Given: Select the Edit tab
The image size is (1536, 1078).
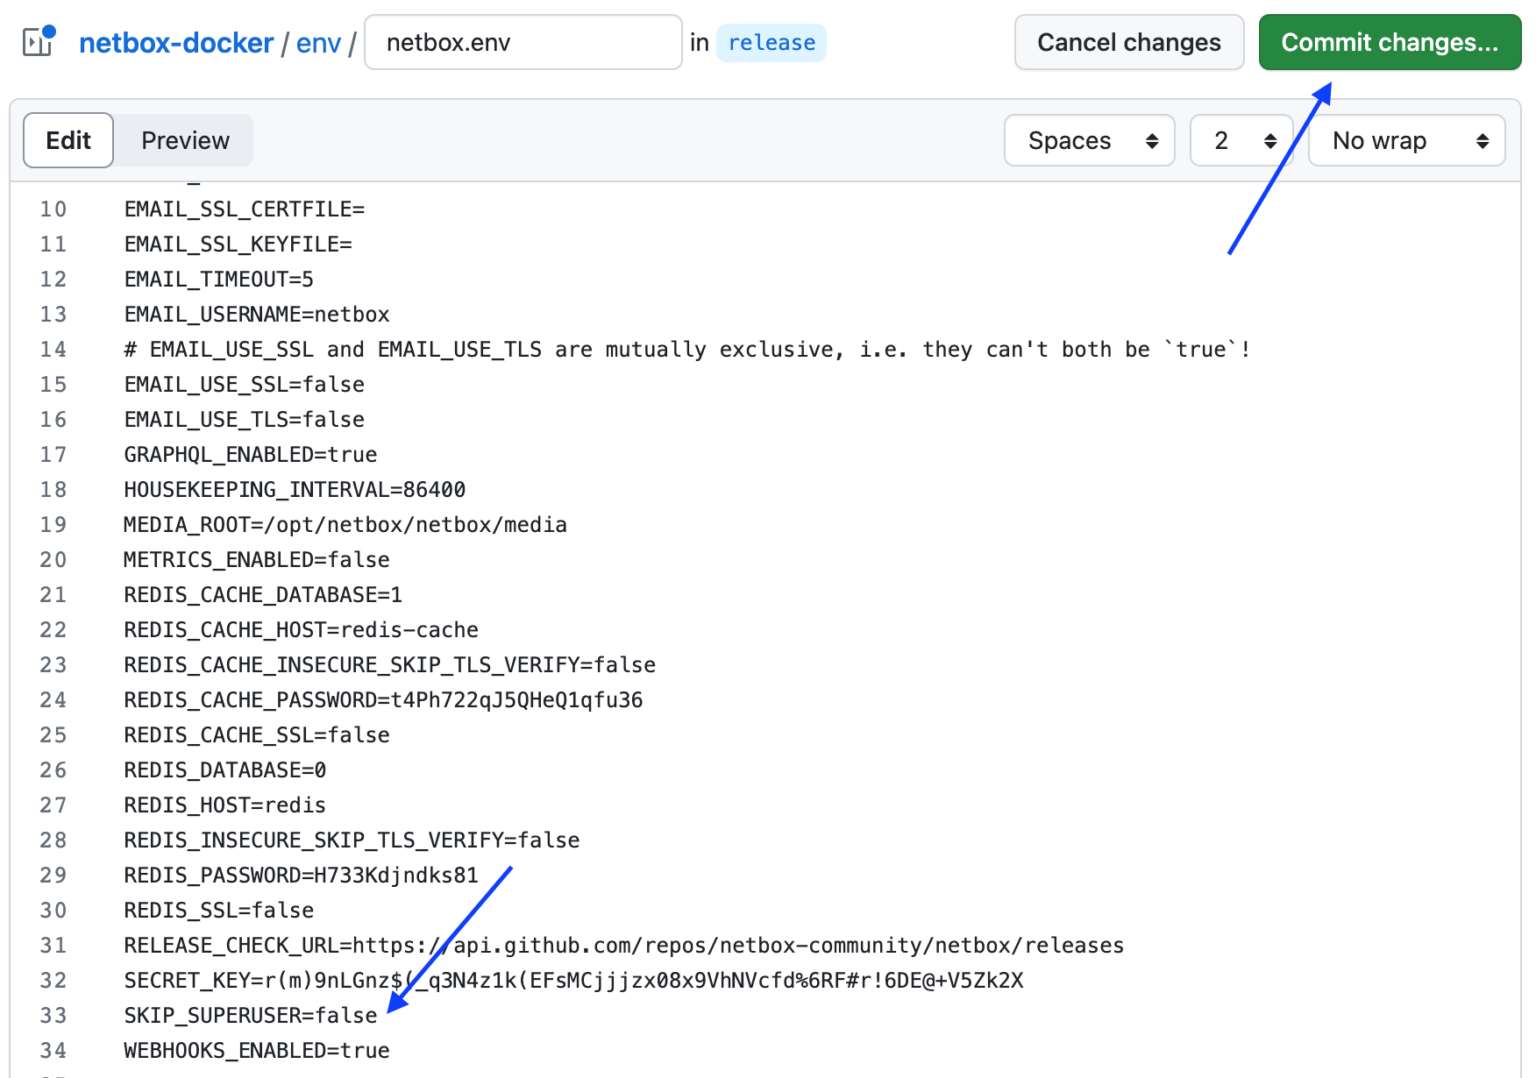Looking at the screenshot, I should (x=67, y=140).
